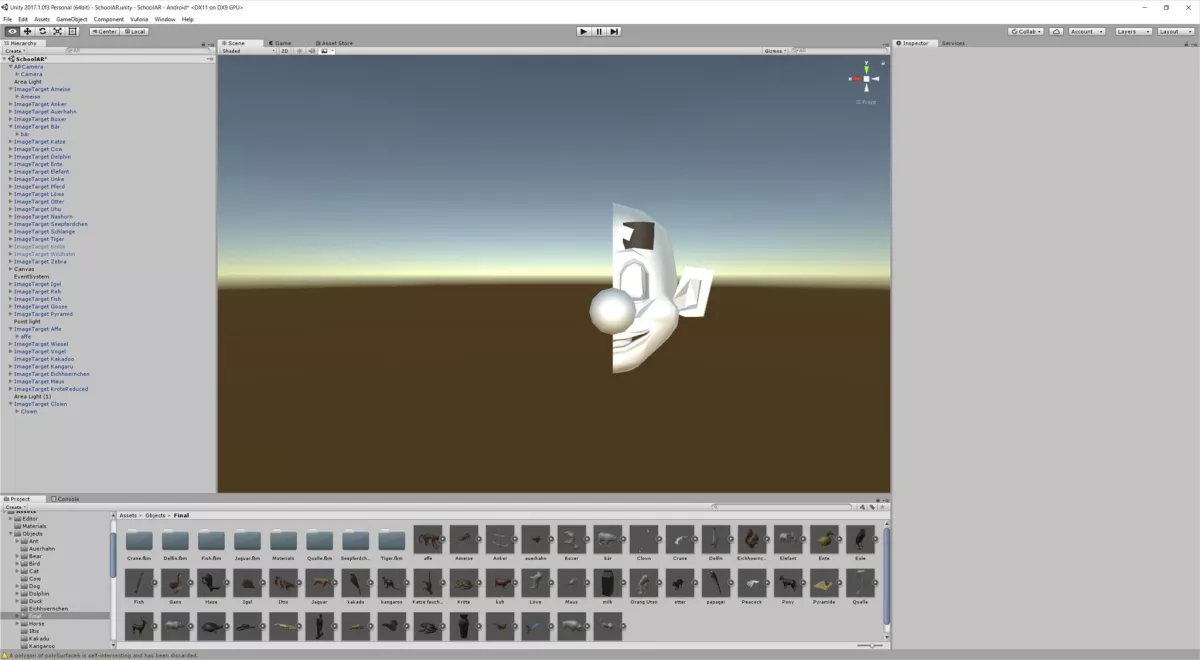Image resolution: width=1200 pixels, height=660 pixels.
Task: Expand ImageTarget Katze in Hierarchy
Action: [x=11, y=142]
